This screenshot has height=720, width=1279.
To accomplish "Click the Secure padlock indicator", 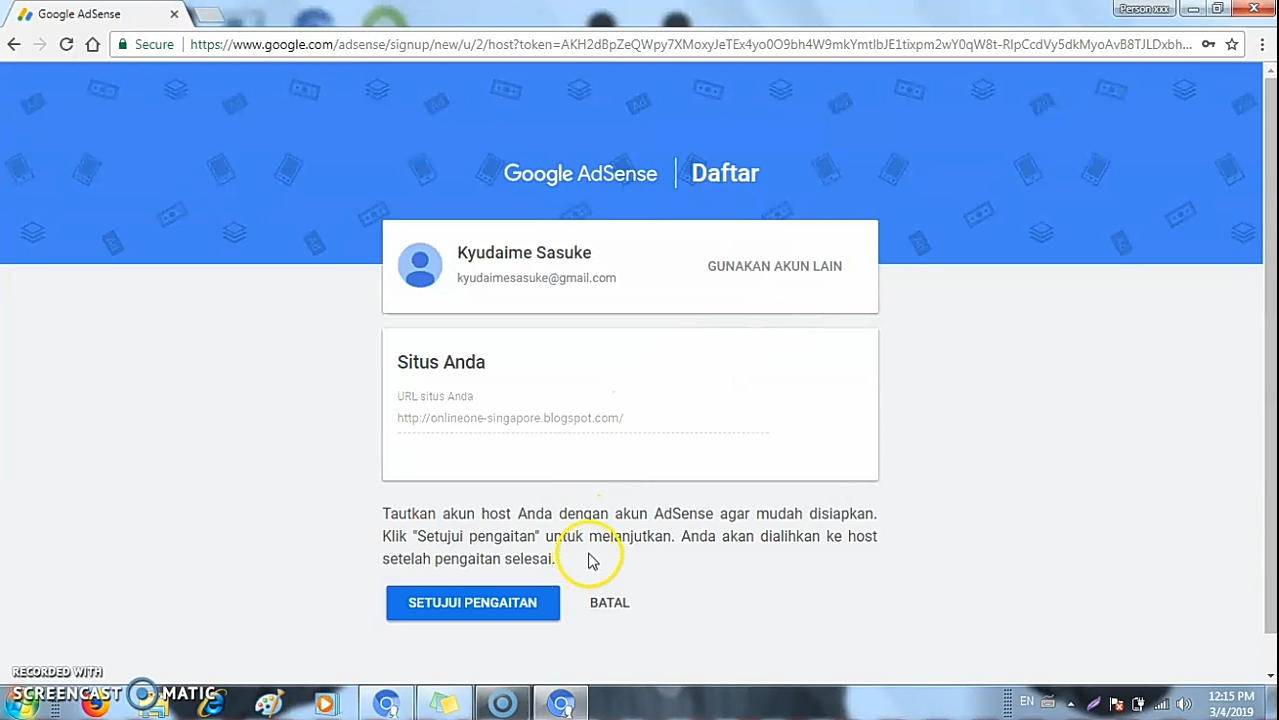I will coord(146,44).
